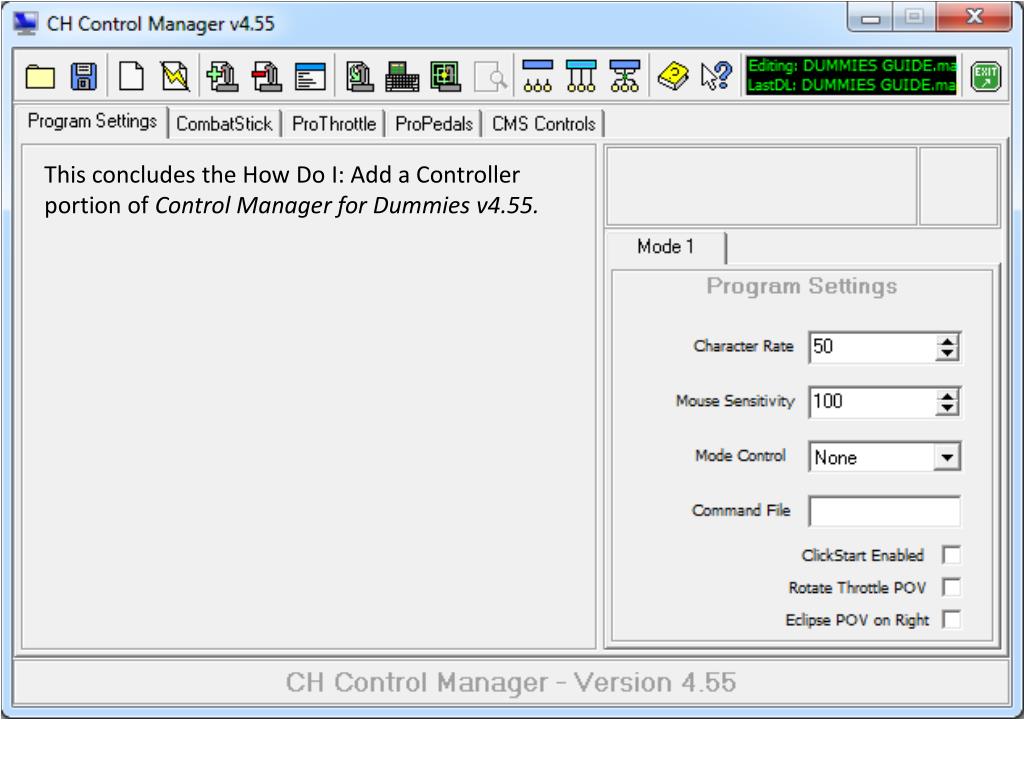Click the 'Program Settings' panel heading
The height and width of the screenshot is (768, 1024).
pos(801,287)
